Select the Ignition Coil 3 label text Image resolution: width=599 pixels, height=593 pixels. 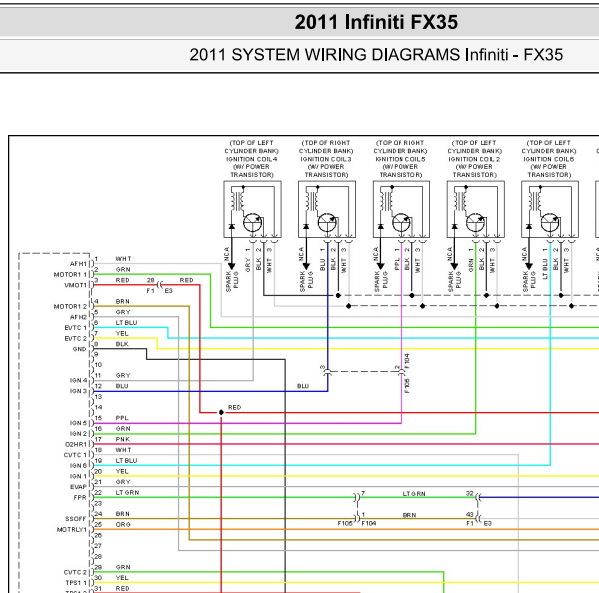point(326,159)
